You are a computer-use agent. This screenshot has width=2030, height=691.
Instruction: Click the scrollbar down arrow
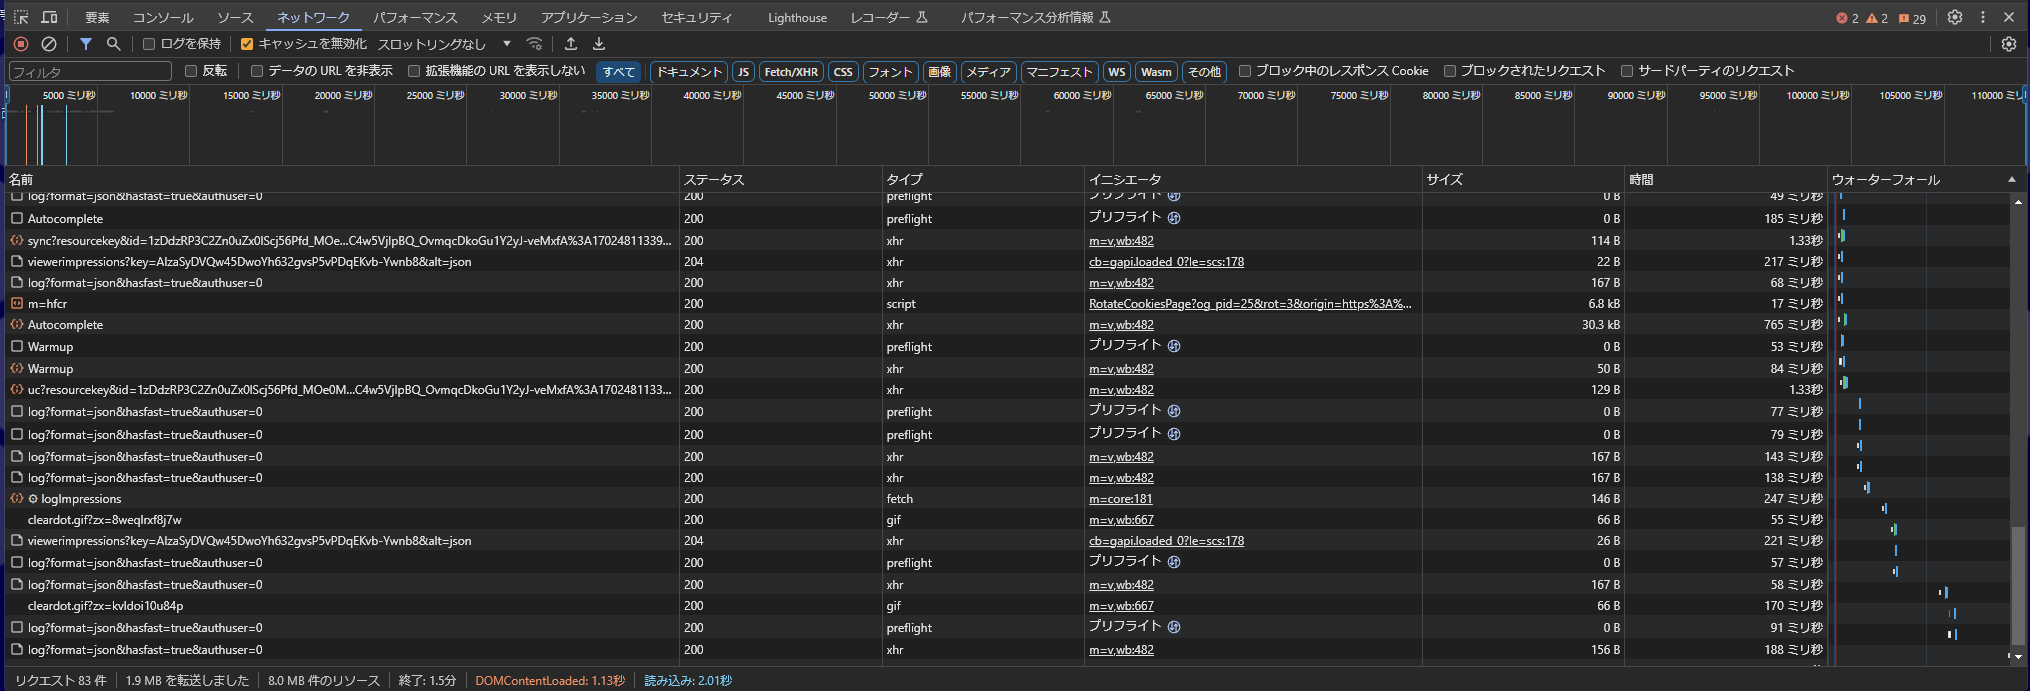2018,657
